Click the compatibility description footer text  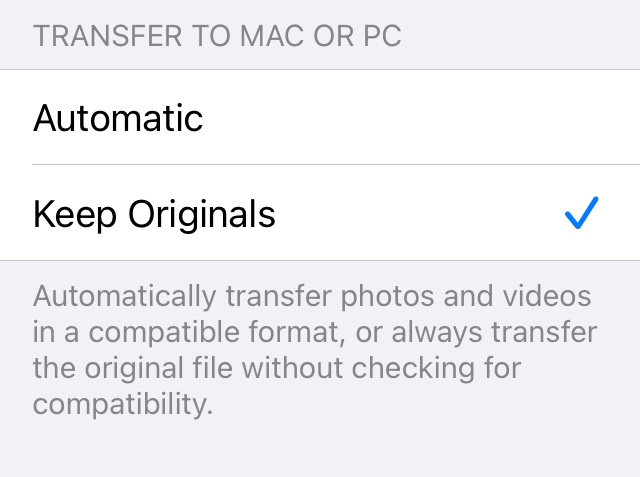pyautogui.click(x=315, y=350)
